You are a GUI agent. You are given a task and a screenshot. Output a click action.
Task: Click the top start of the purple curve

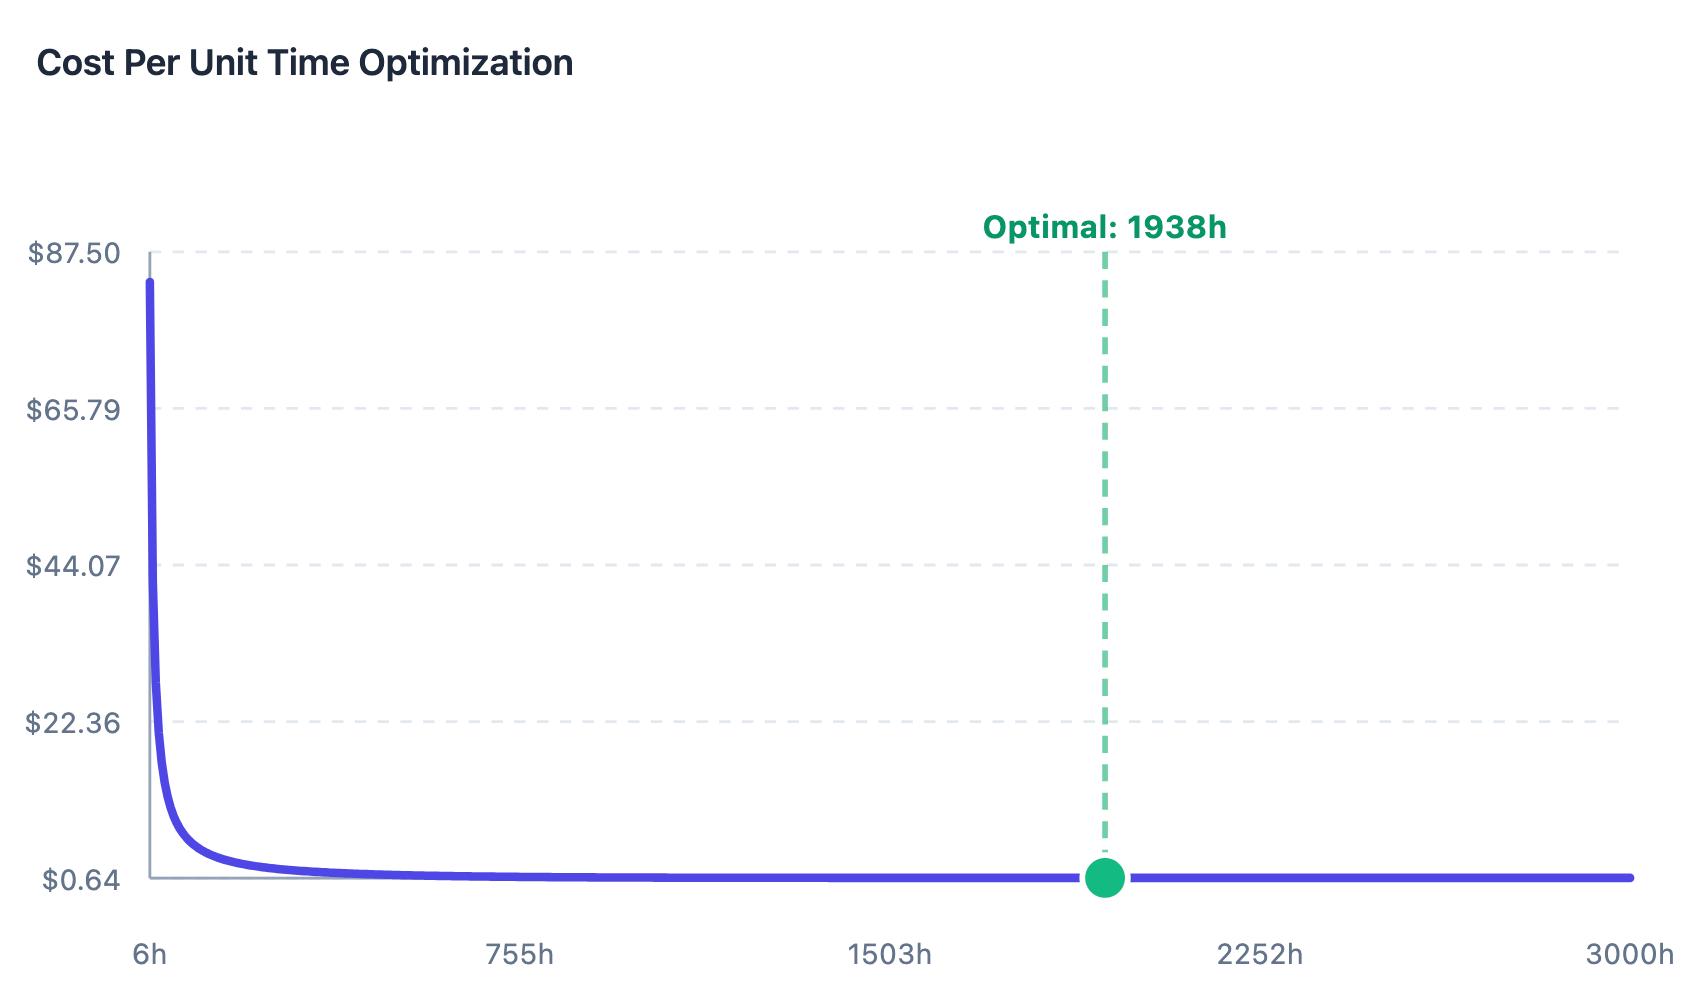150,284
